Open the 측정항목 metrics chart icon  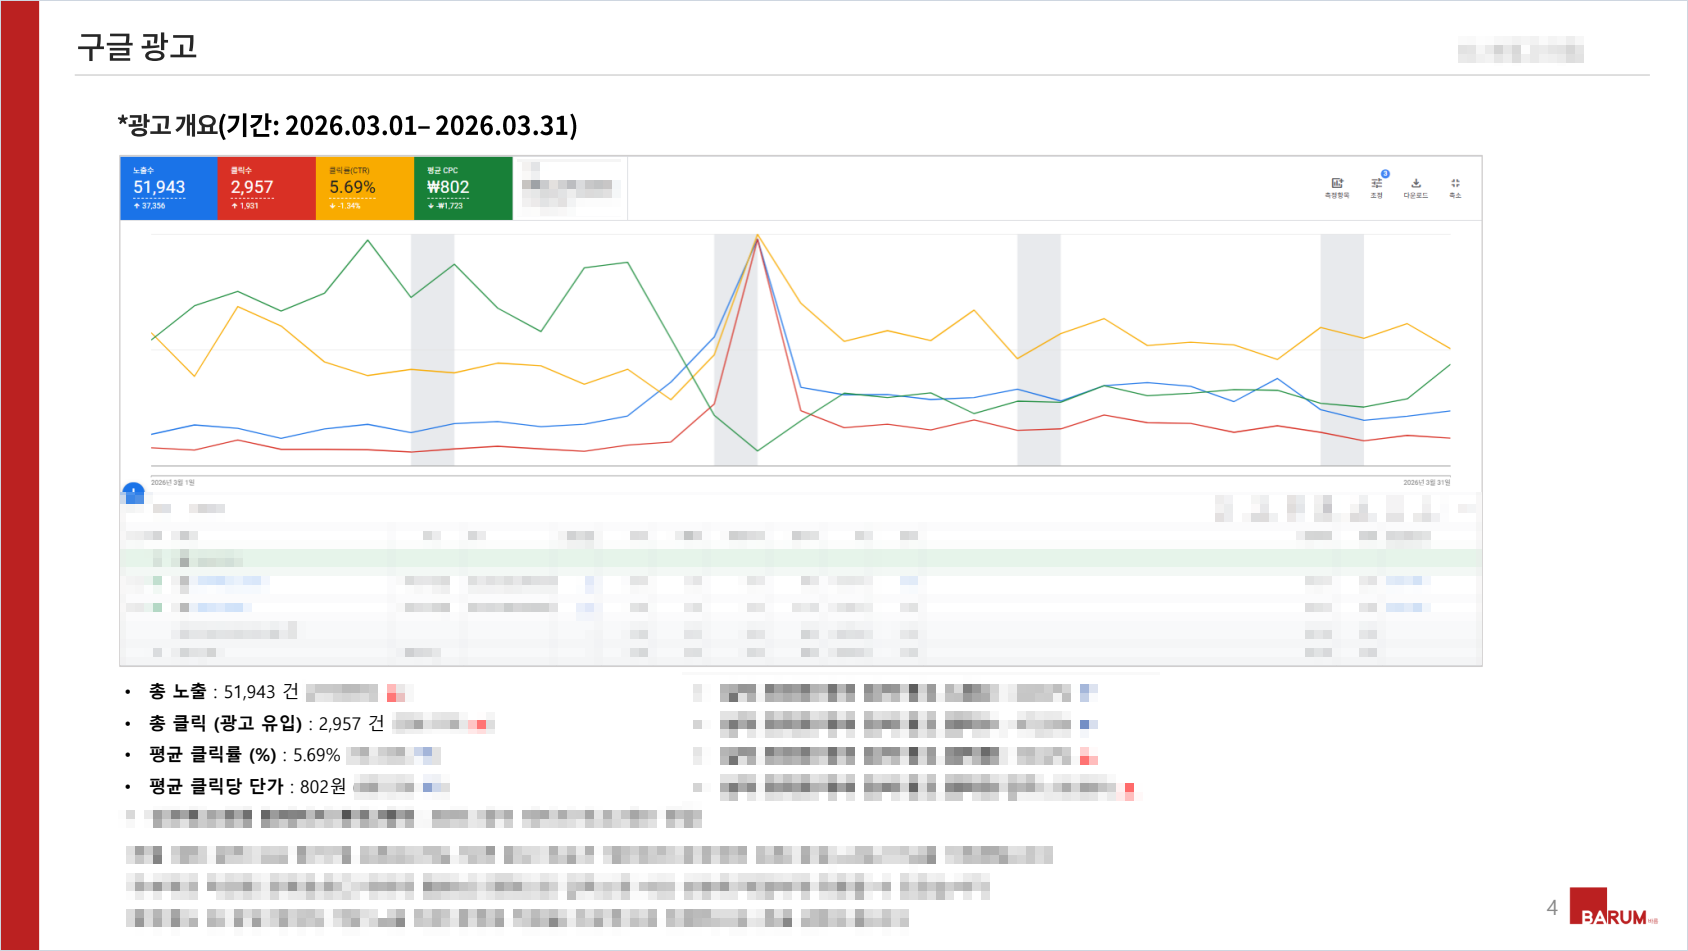[x=1337, y=185]
